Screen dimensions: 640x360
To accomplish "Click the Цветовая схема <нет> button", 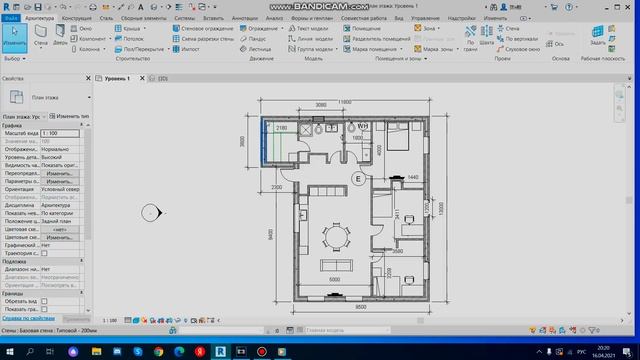I will (60, 229).
